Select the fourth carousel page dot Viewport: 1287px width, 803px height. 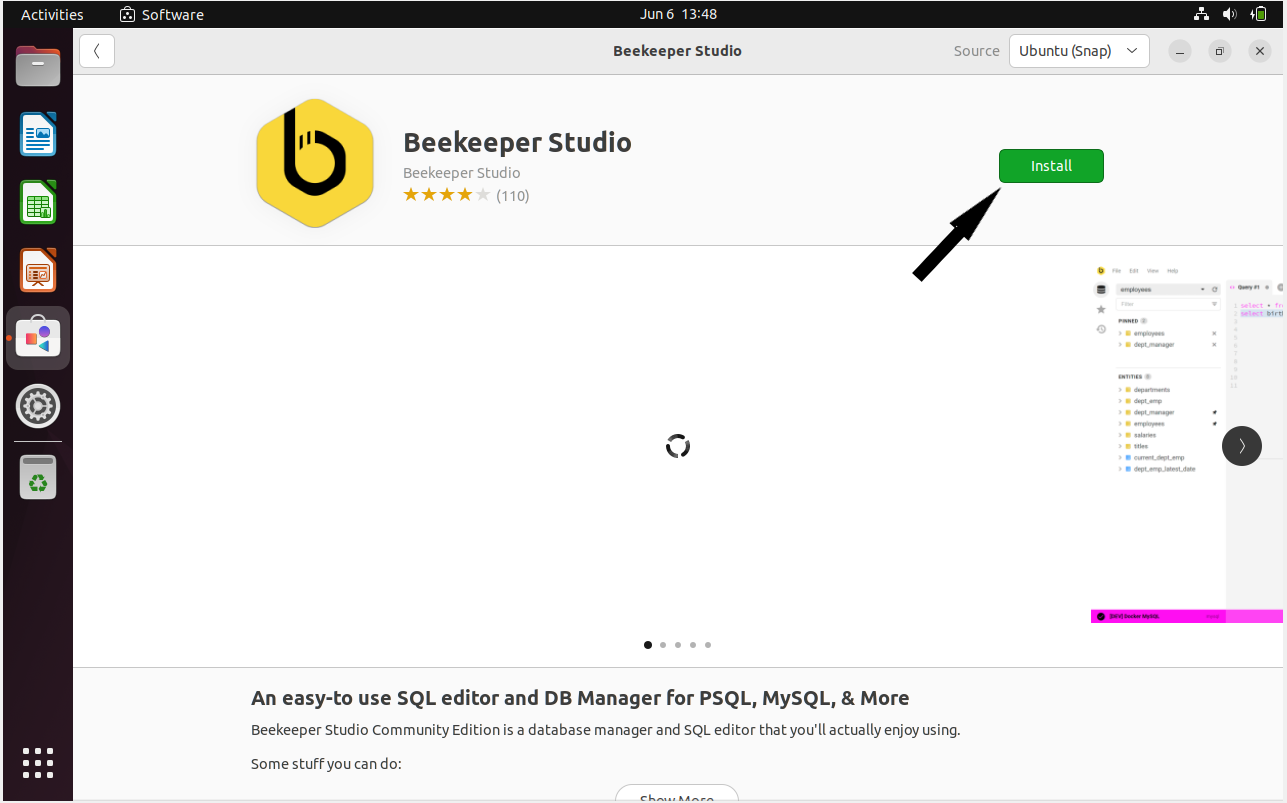click(693, 645)
